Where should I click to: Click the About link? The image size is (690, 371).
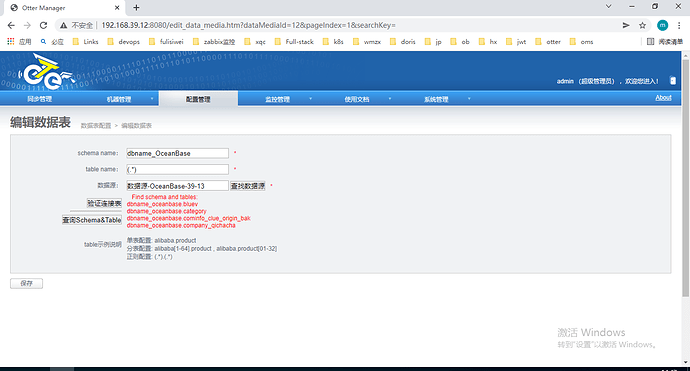point(663,98)
